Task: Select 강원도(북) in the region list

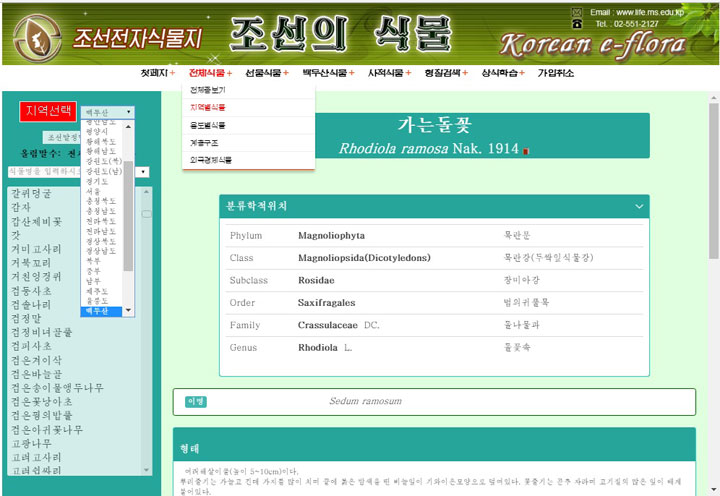Action: [x=104, y=161]
